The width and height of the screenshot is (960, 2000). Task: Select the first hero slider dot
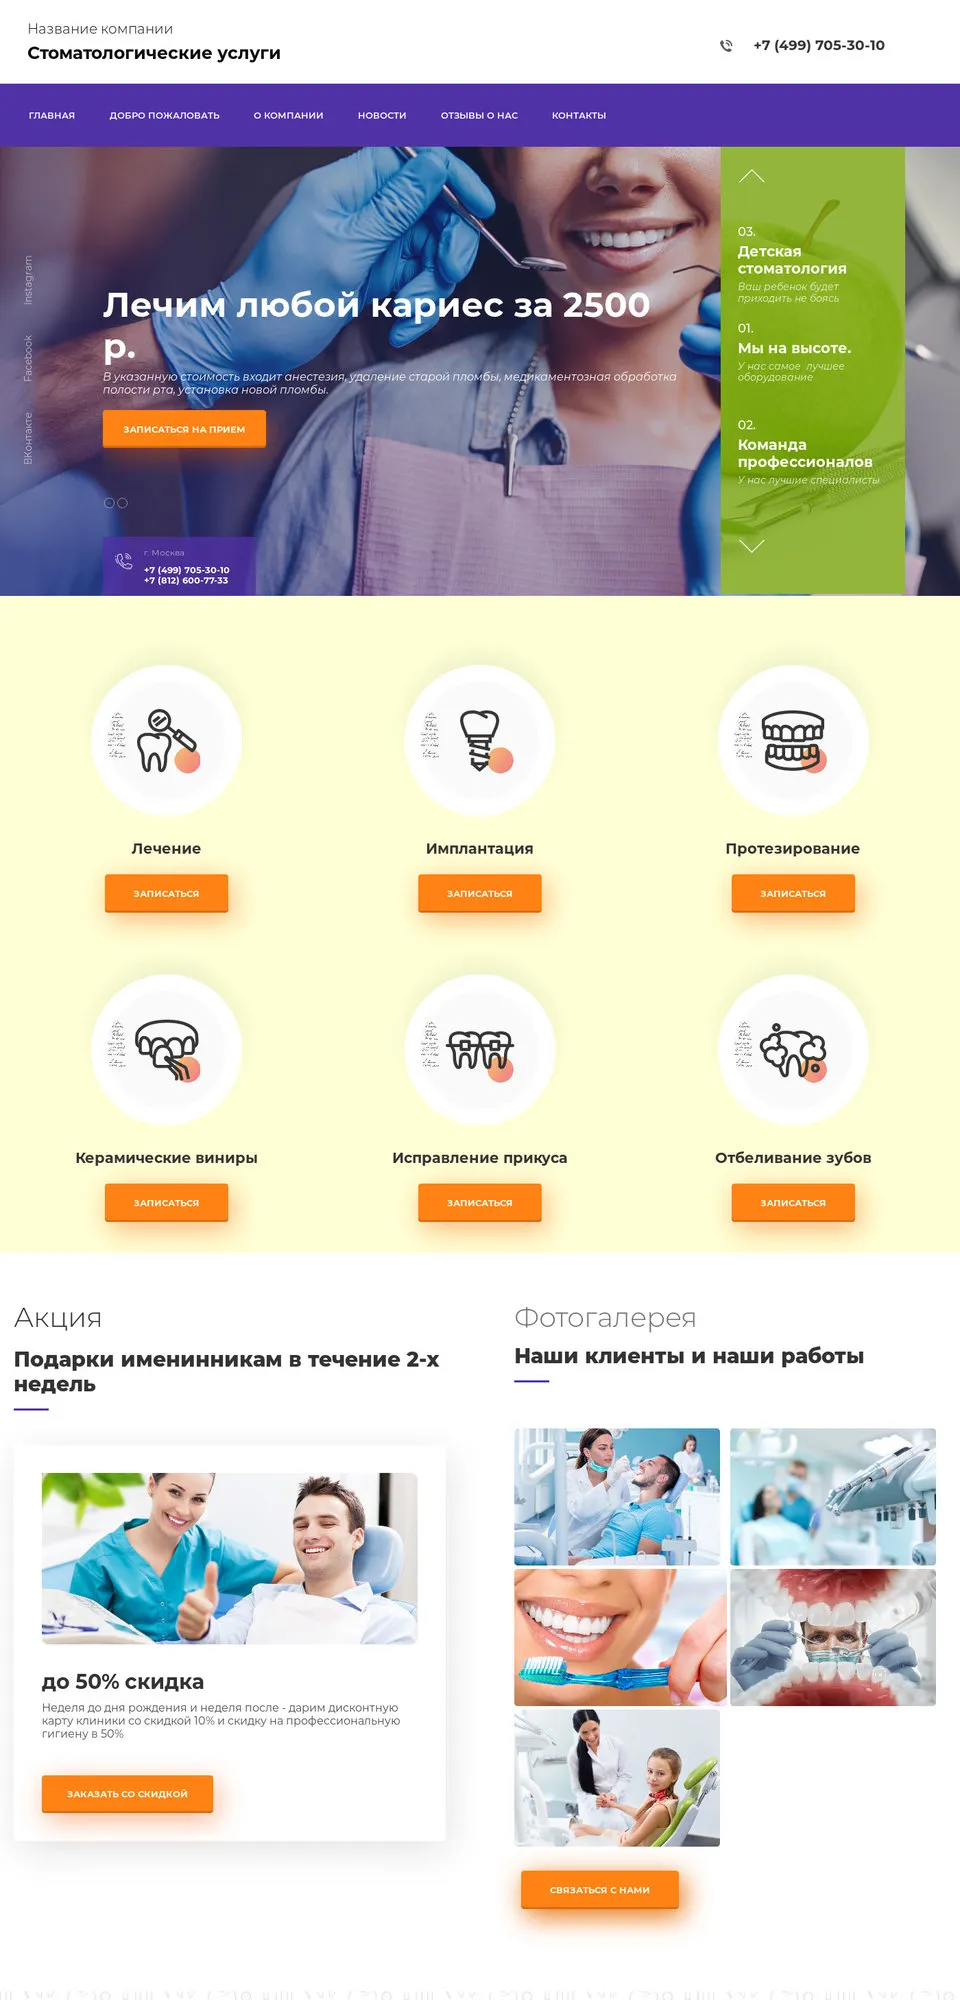click(110, 503)
